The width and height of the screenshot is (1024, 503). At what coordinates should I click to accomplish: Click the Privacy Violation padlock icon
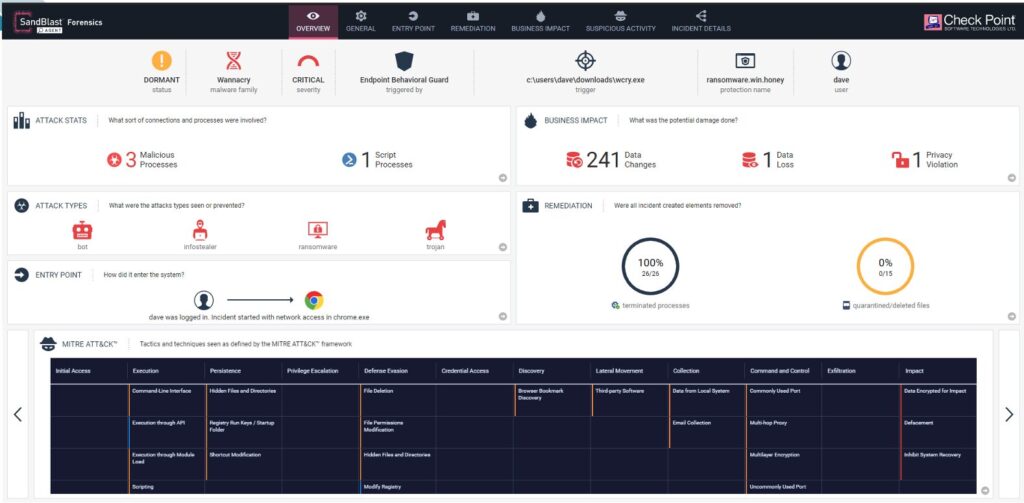point(901,159)
